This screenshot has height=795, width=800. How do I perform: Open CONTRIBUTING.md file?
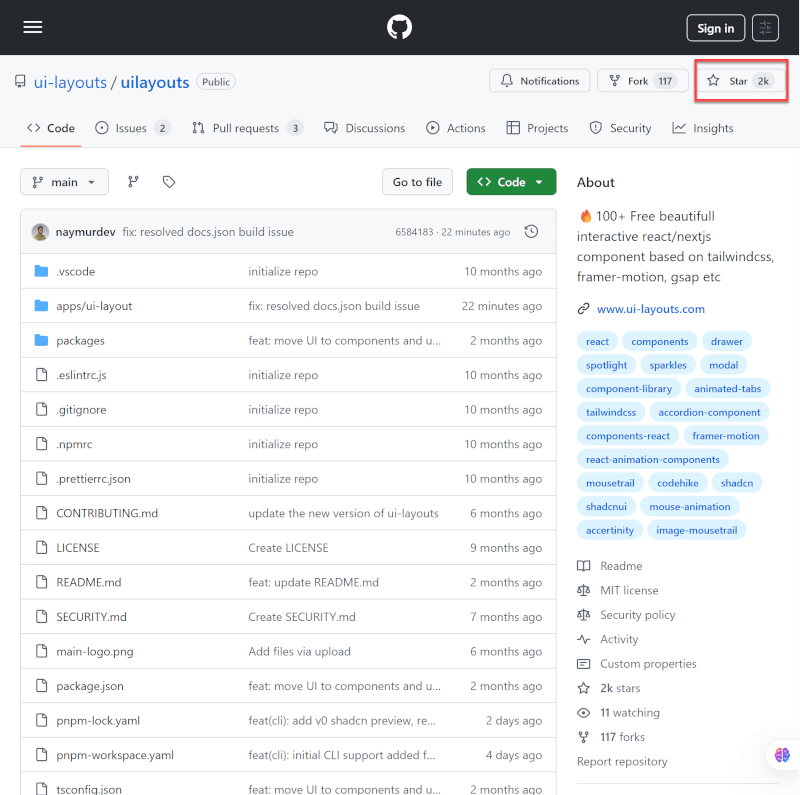(107, 513)
